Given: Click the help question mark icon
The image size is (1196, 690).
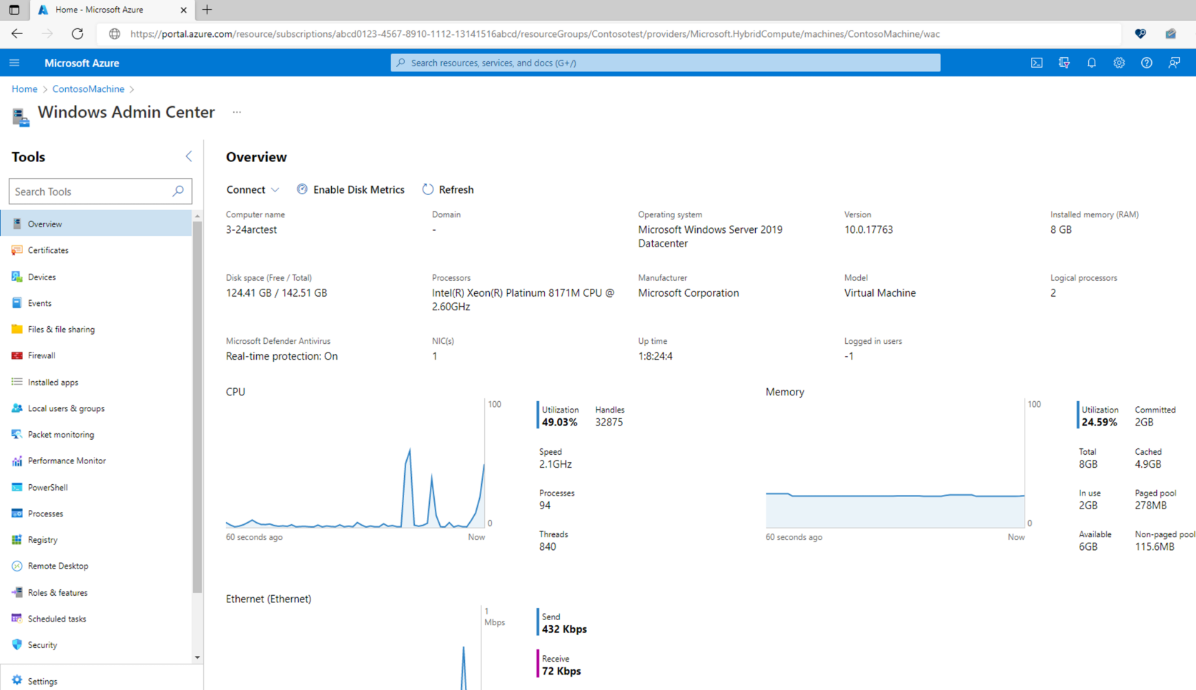Looking at the screenshot, I should click(x=1146, y=63).
